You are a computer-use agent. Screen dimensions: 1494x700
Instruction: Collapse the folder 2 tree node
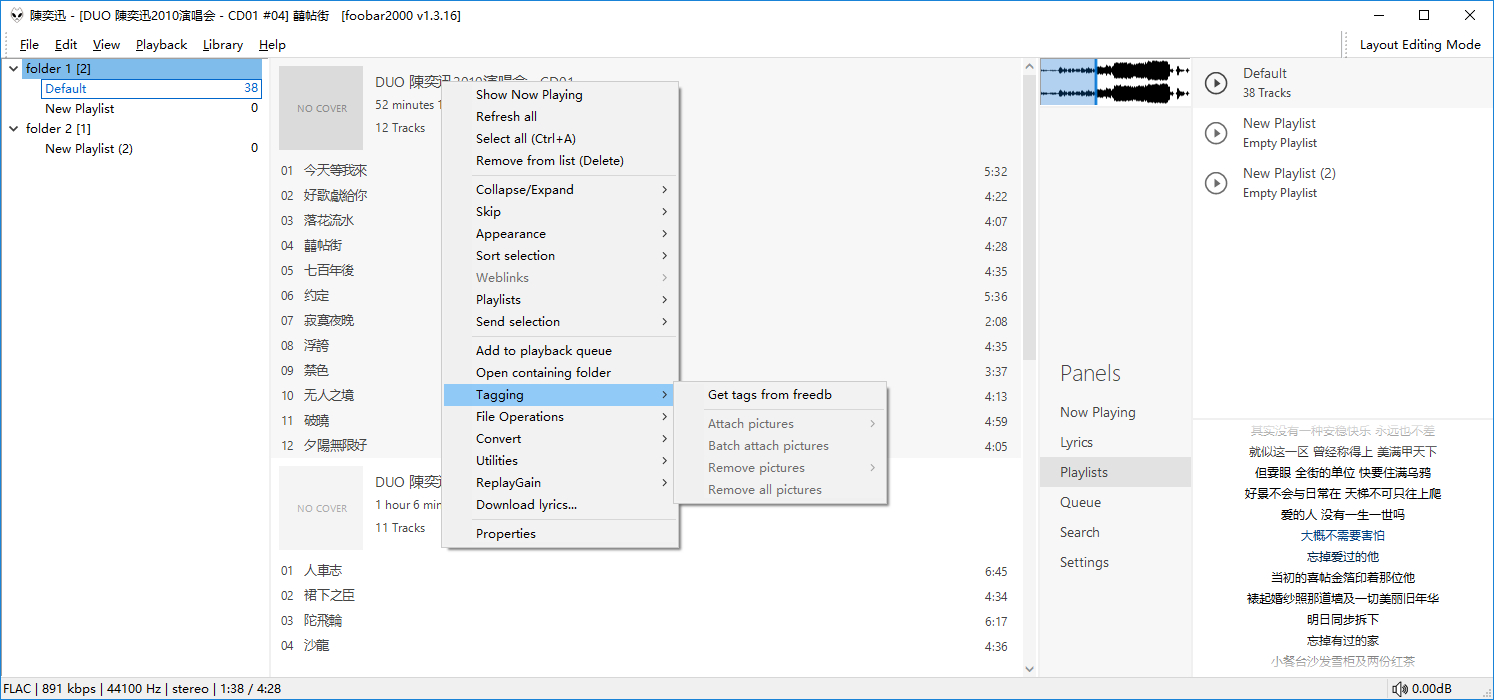coord(13,129)
